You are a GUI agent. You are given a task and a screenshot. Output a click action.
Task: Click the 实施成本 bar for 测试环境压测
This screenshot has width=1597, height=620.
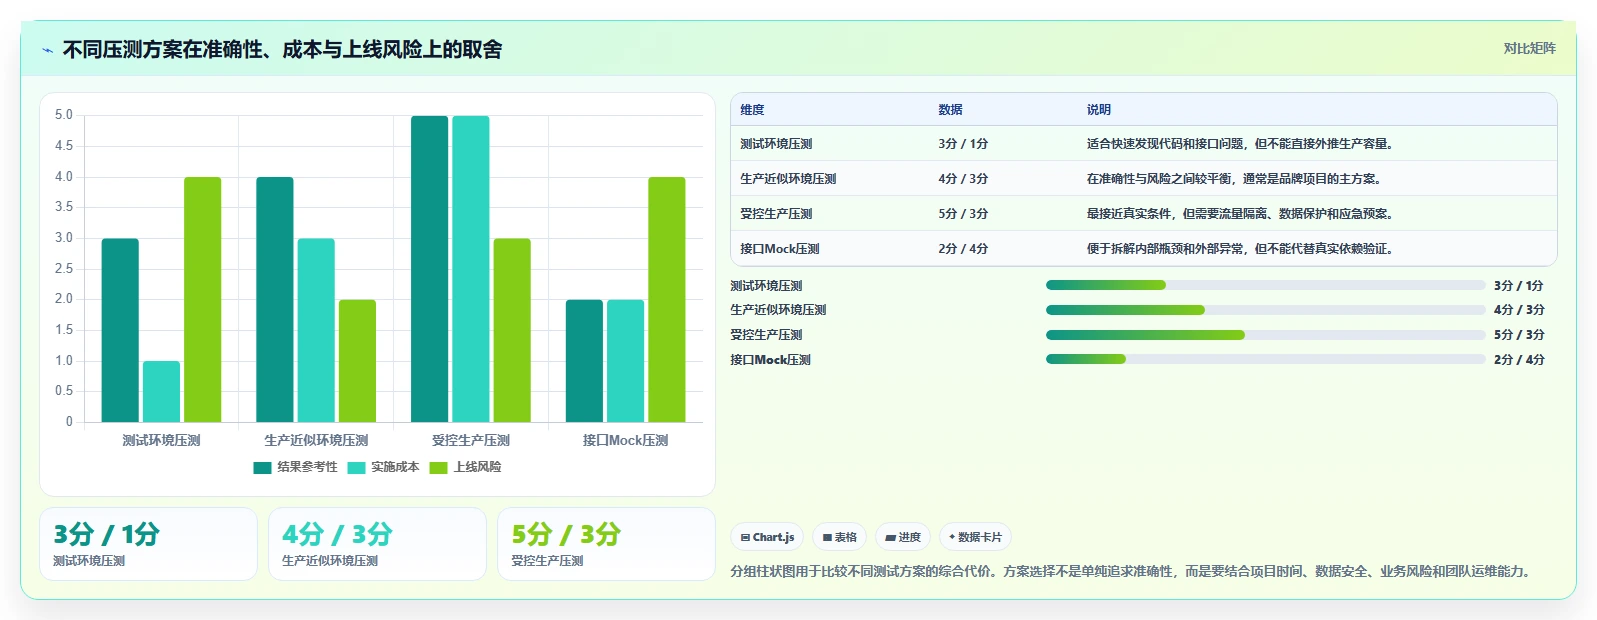(x=161, y=391)
